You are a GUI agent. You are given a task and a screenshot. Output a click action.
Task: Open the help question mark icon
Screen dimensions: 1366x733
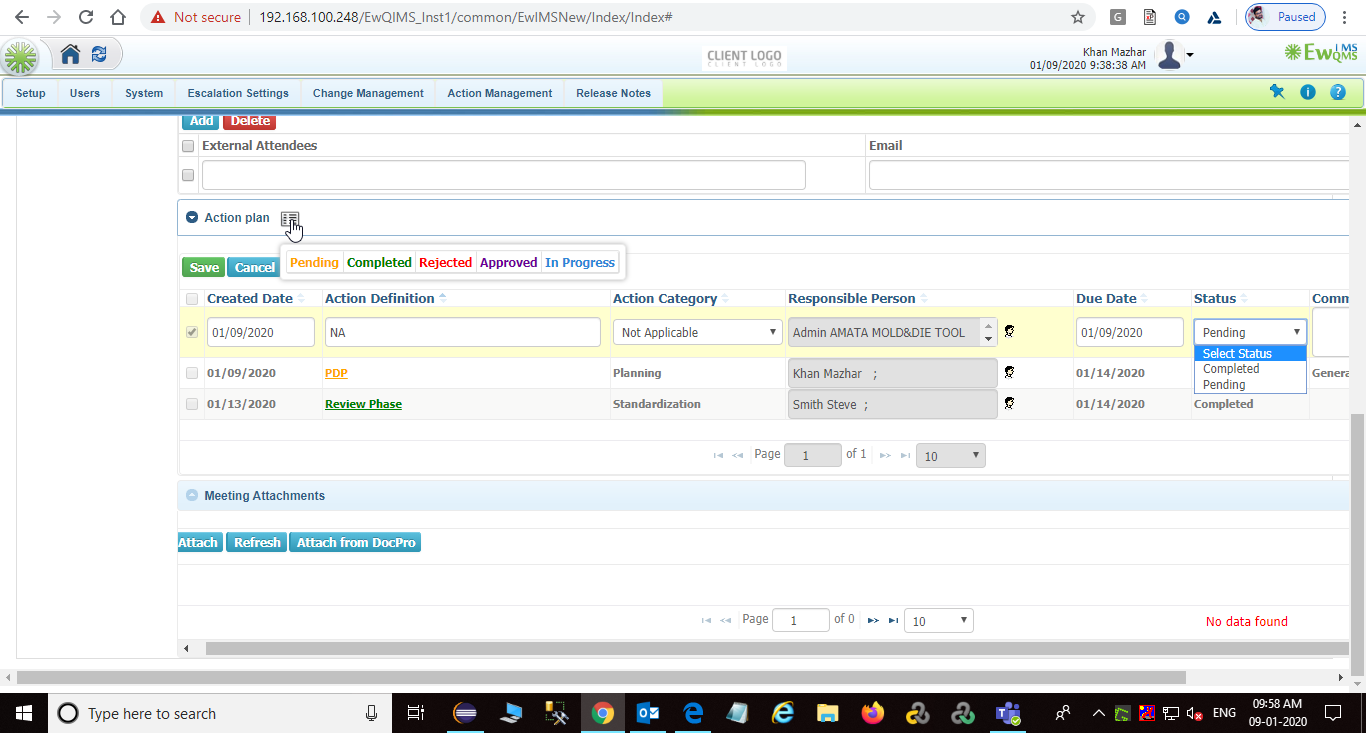coord(1338,92)
